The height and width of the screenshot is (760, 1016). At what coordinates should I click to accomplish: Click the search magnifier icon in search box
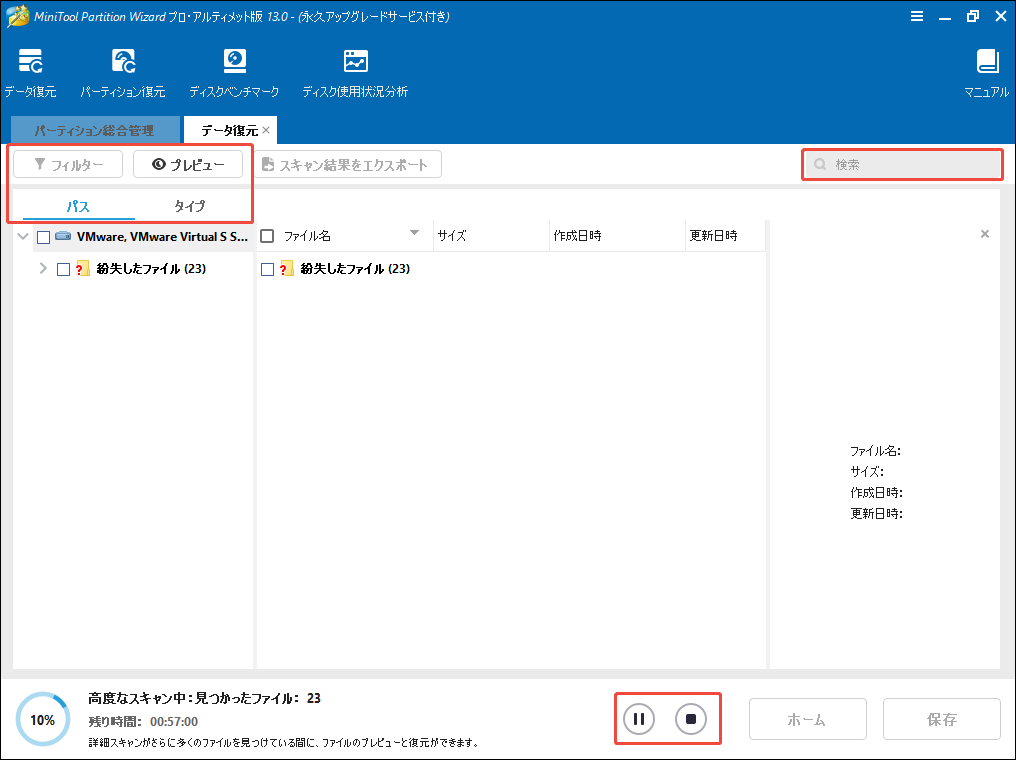[819, 164]
